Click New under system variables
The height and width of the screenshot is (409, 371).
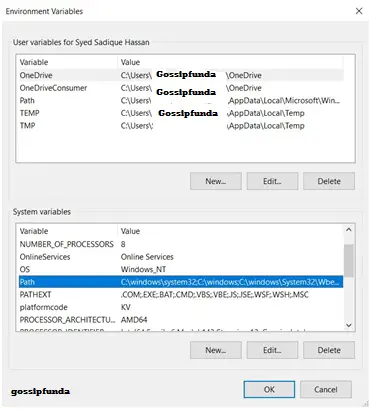click(216, 350)
